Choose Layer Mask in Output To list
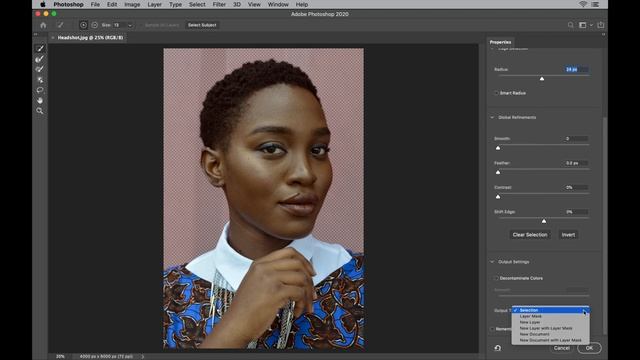This screenshot has height=360, width=640. pos(550,316)
